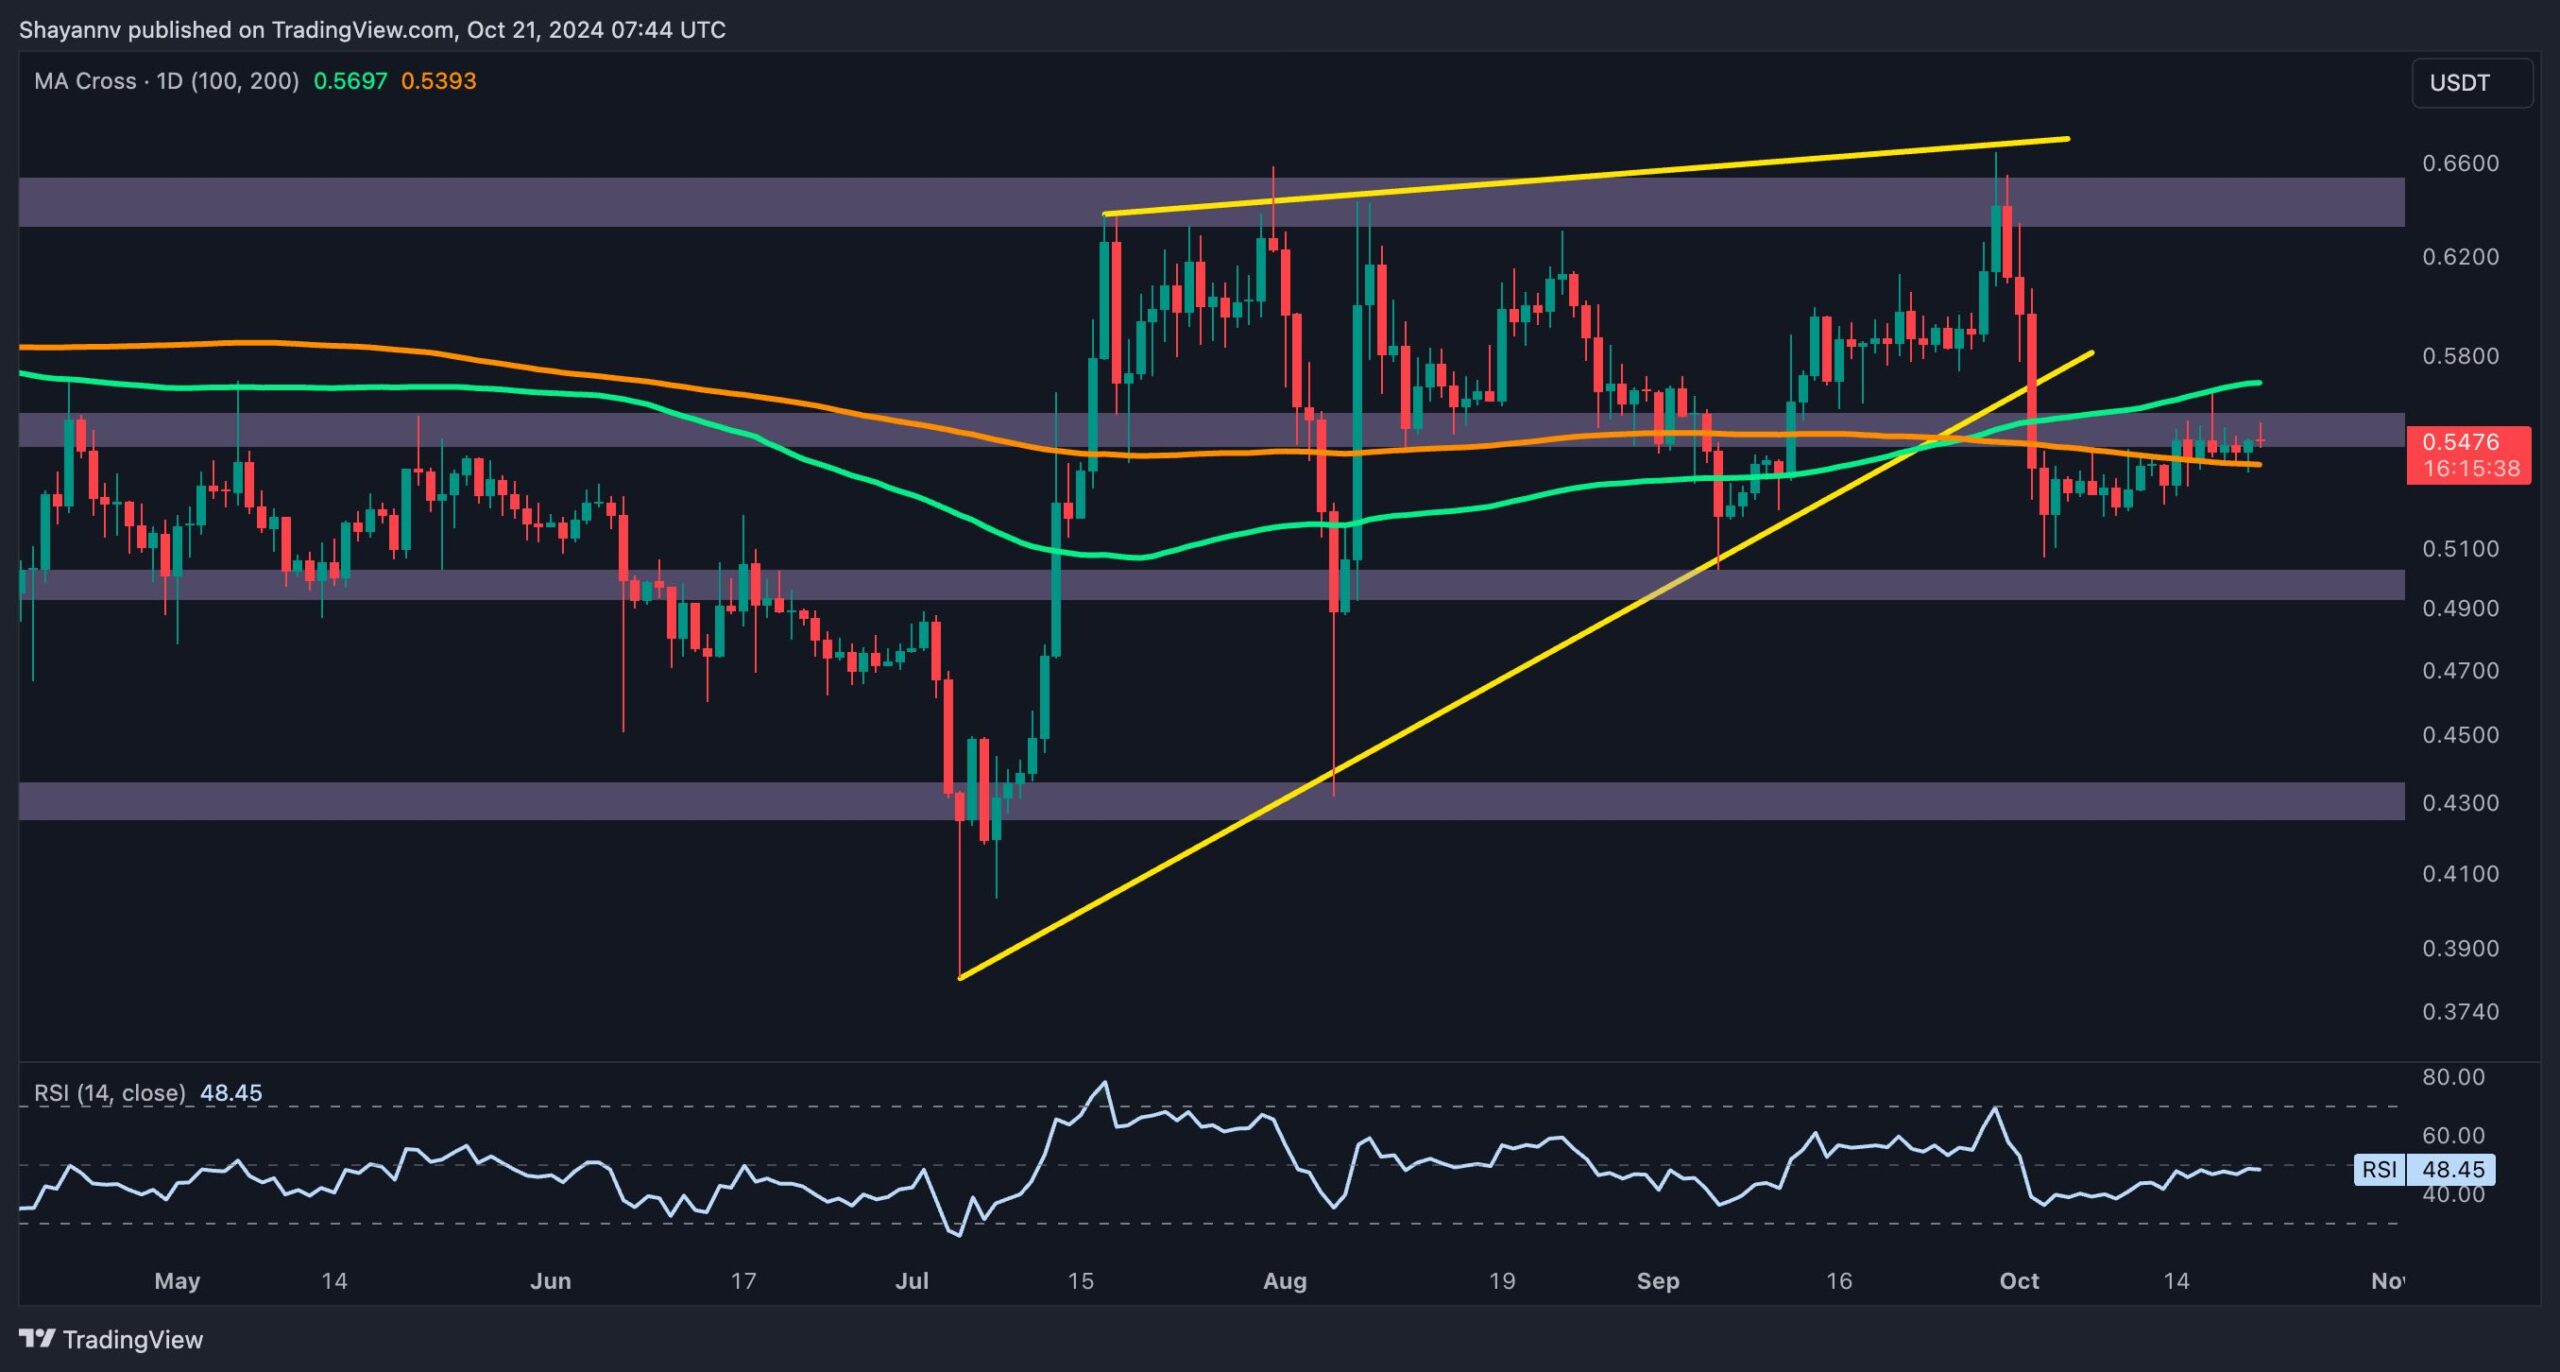Click the May date marker on the time axis
Image resolution: width=2560 pixels, height=1372 pixels.
(177, 1281)
